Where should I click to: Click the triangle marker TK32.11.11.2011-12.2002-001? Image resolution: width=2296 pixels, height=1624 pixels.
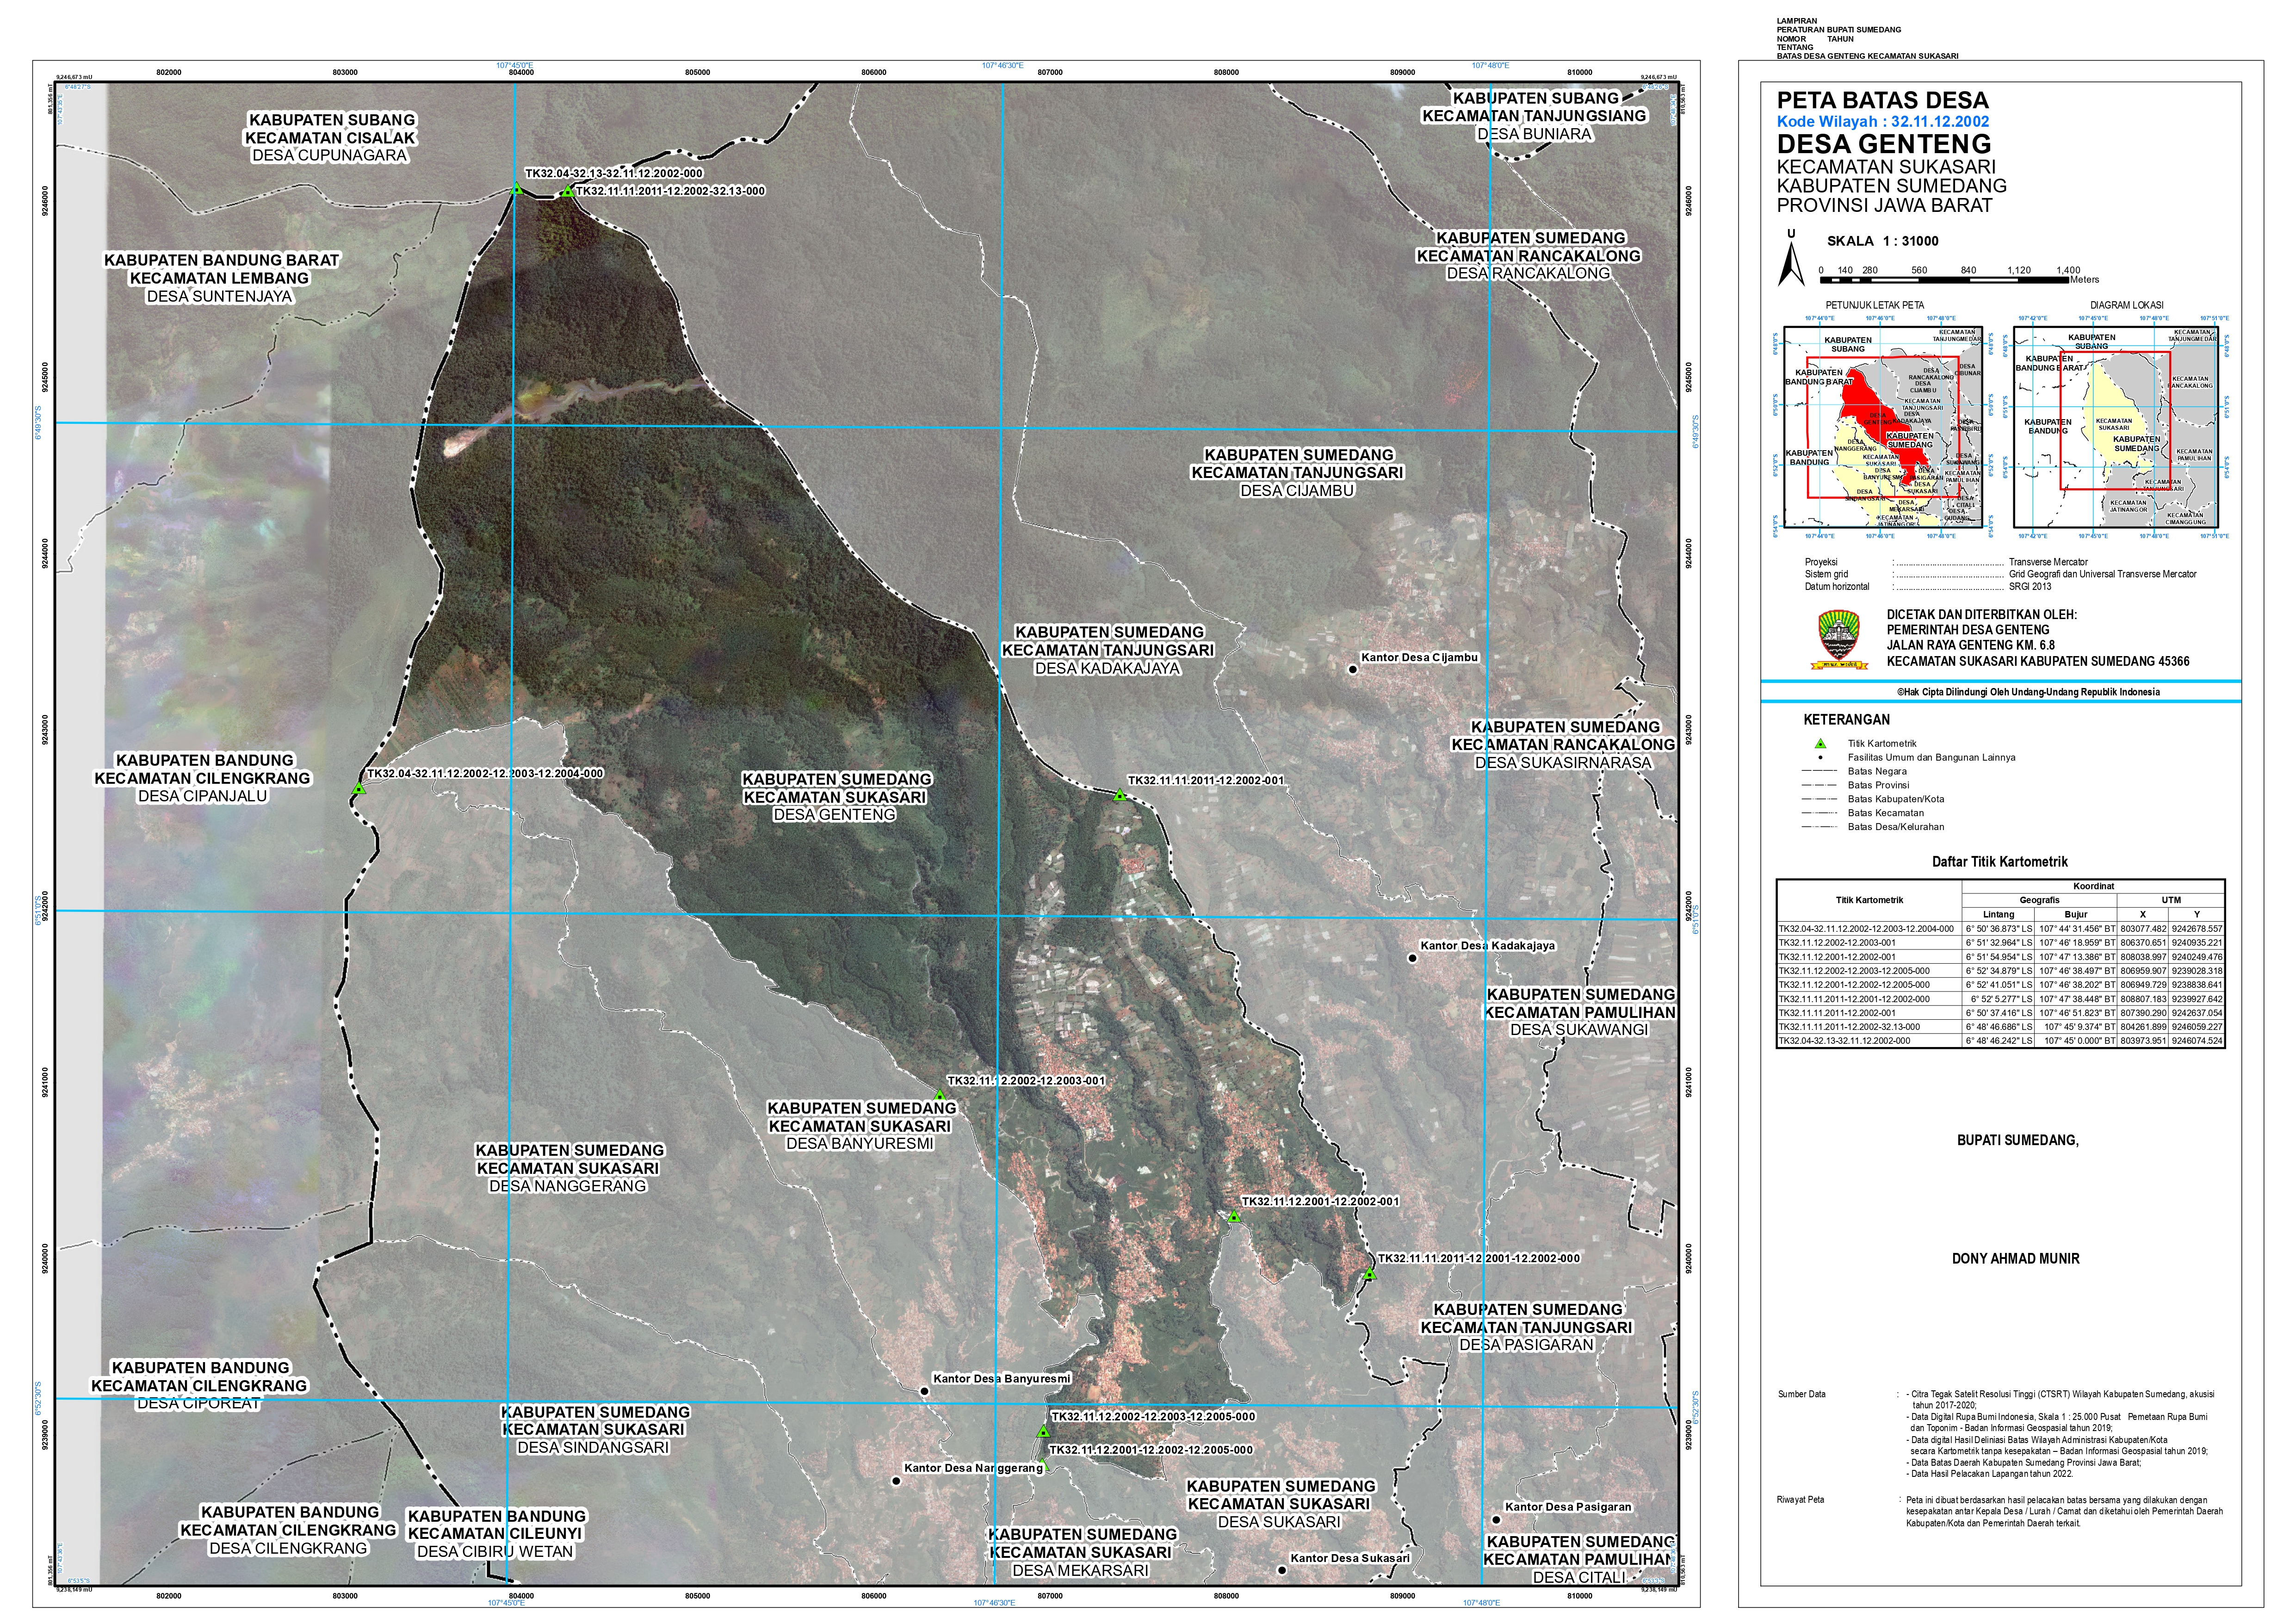1120,795
